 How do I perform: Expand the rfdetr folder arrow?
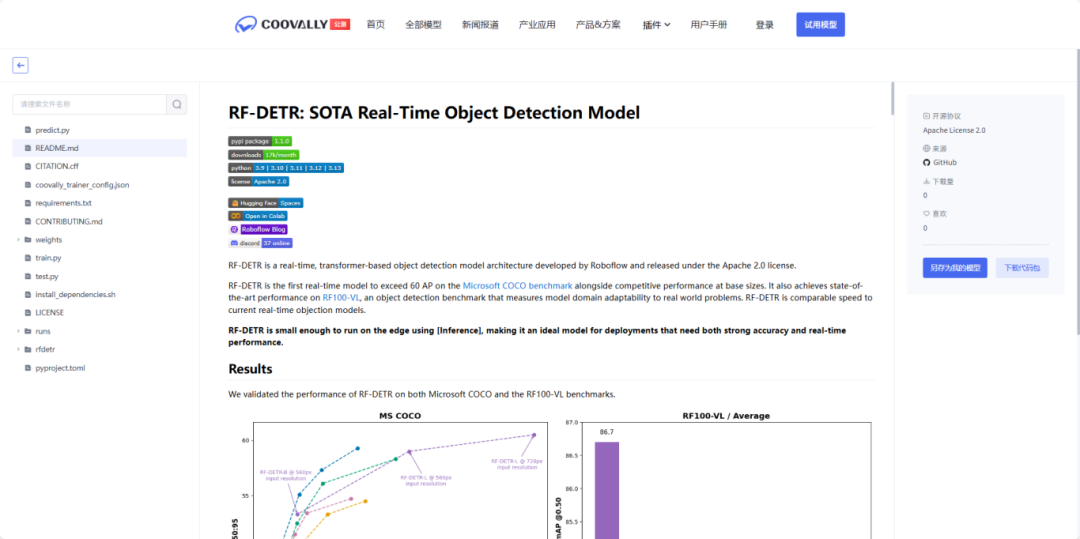[x=17, y=349]
